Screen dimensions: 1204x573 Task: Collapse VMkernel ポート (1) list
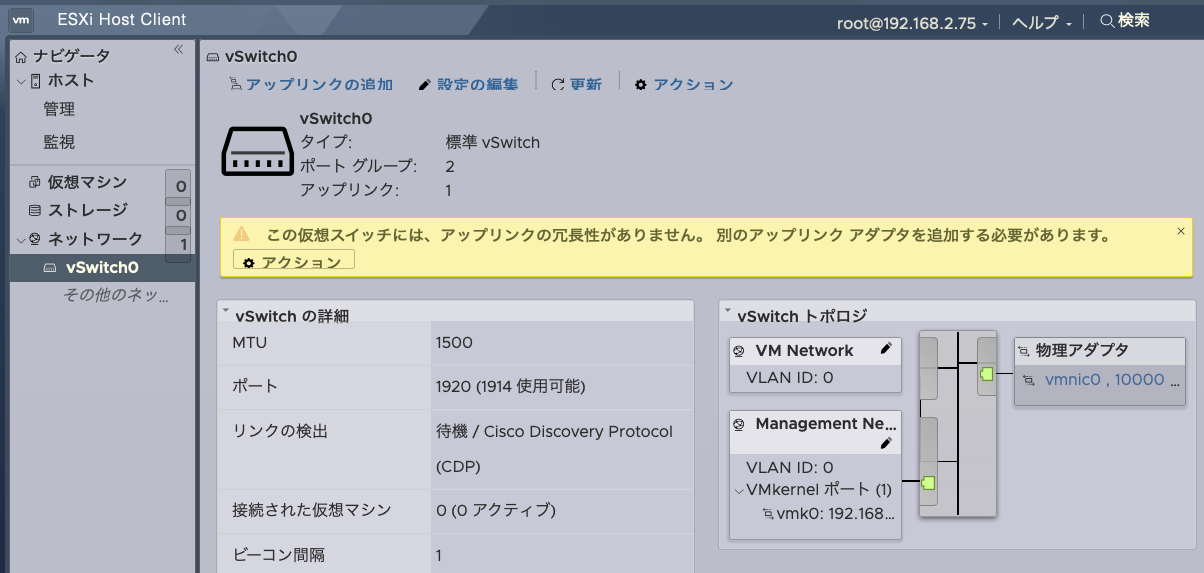click(x=739, y=491)
